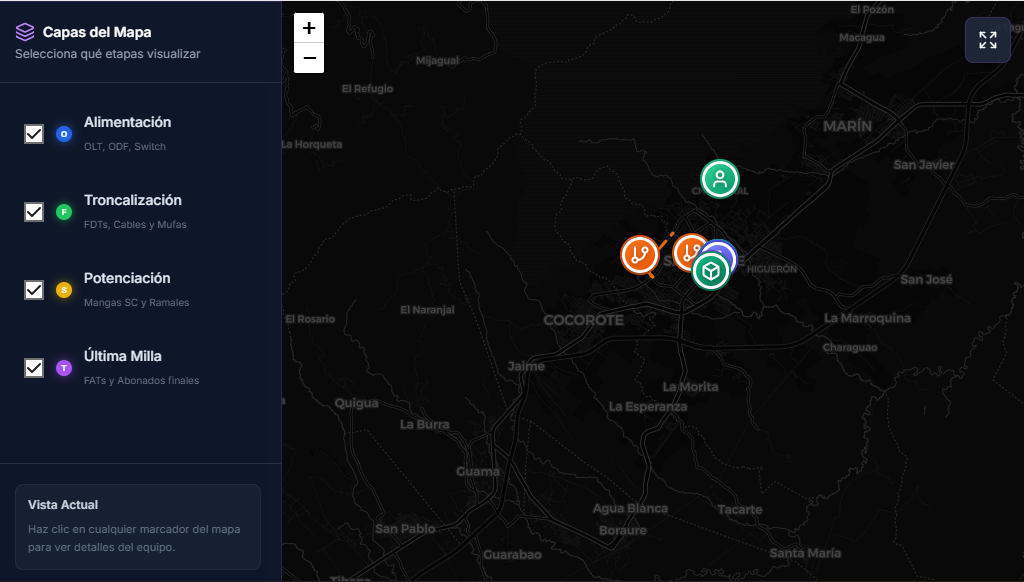This screenshot has height=582, width=1024.
Task: Click the La Horqueta map label
Action: (x=312, y=144)
